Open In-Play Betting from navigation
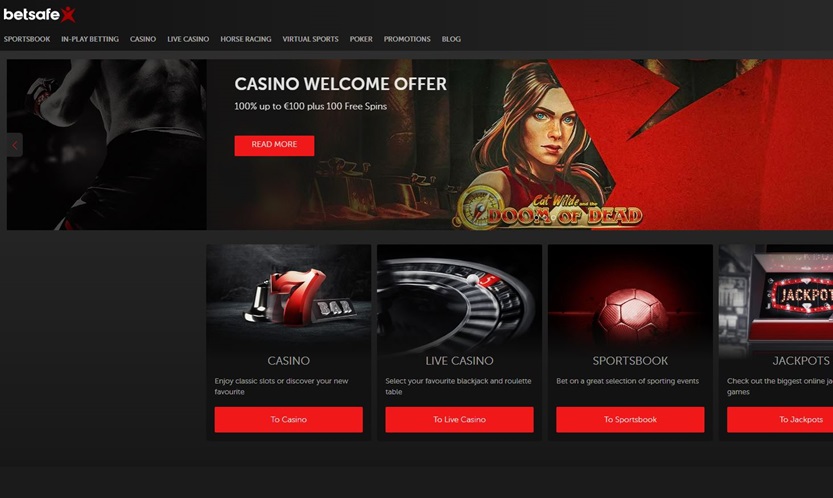The width and height of the screenshot is (833, 498). [90, 39]
